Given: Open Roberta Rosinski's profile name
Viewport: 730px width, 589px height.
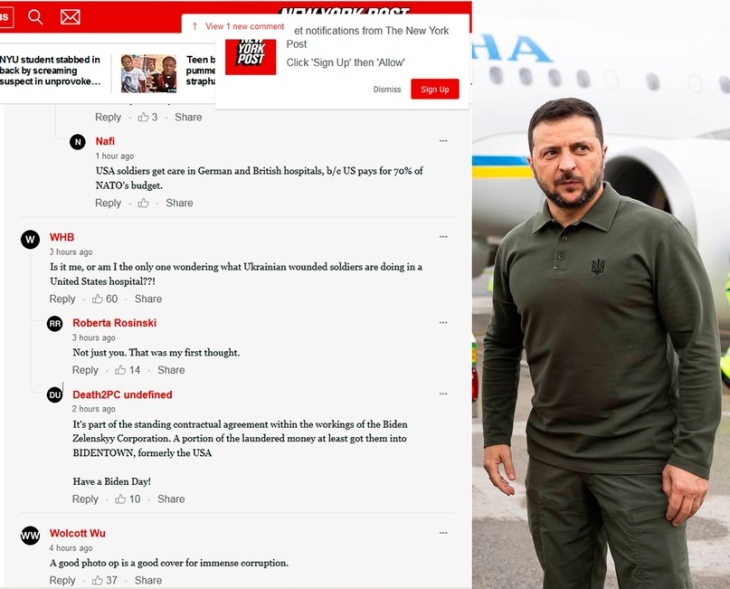Looking at the screenshot, I should [x=115, y=323].
